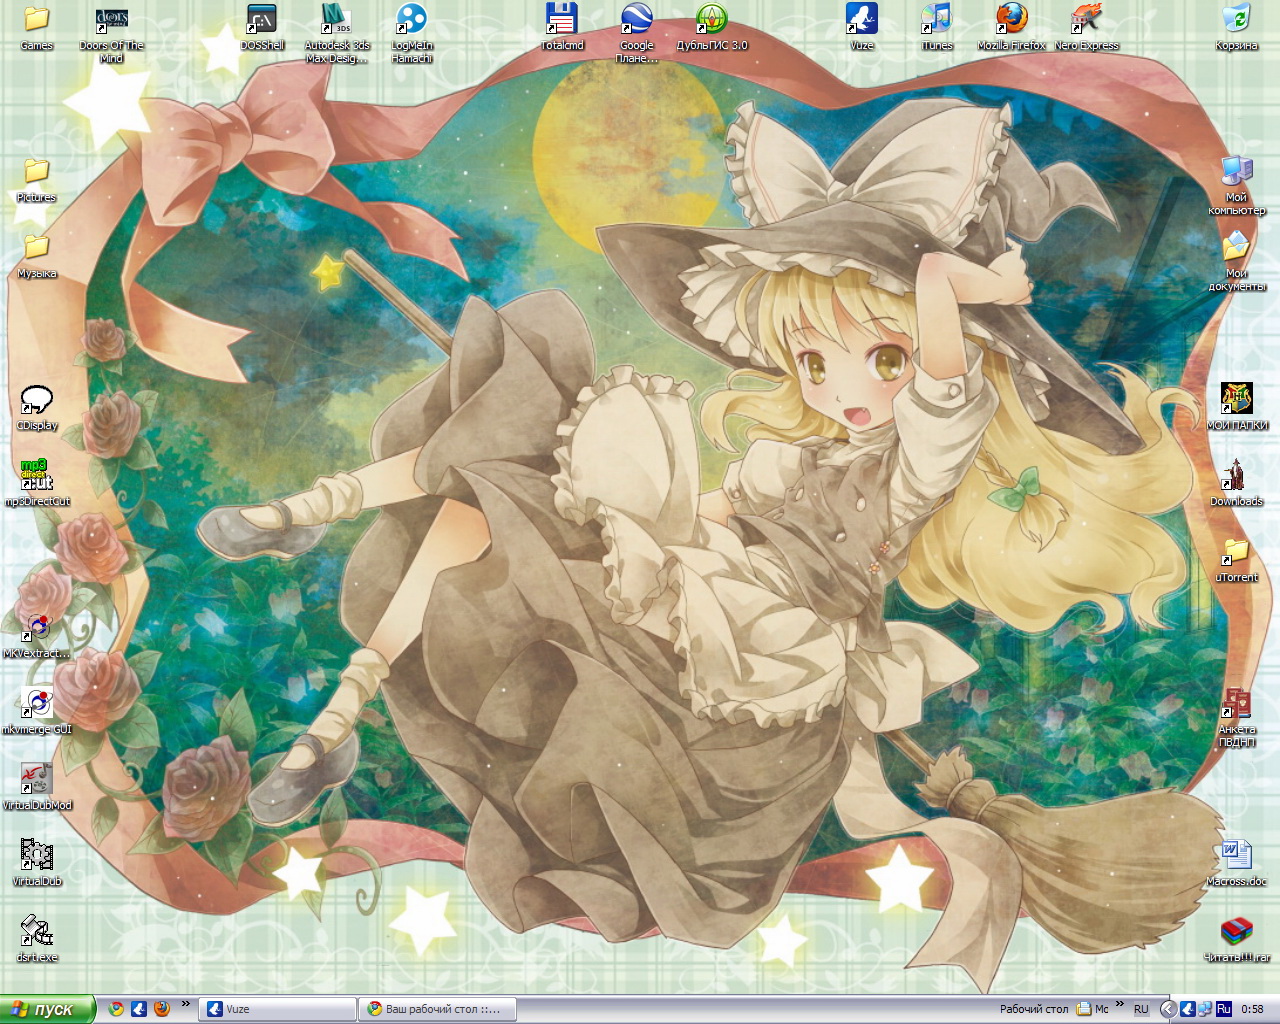Click the Рабочий стол toolbar label
1280x1024 pixels.
[1034, 1009]
